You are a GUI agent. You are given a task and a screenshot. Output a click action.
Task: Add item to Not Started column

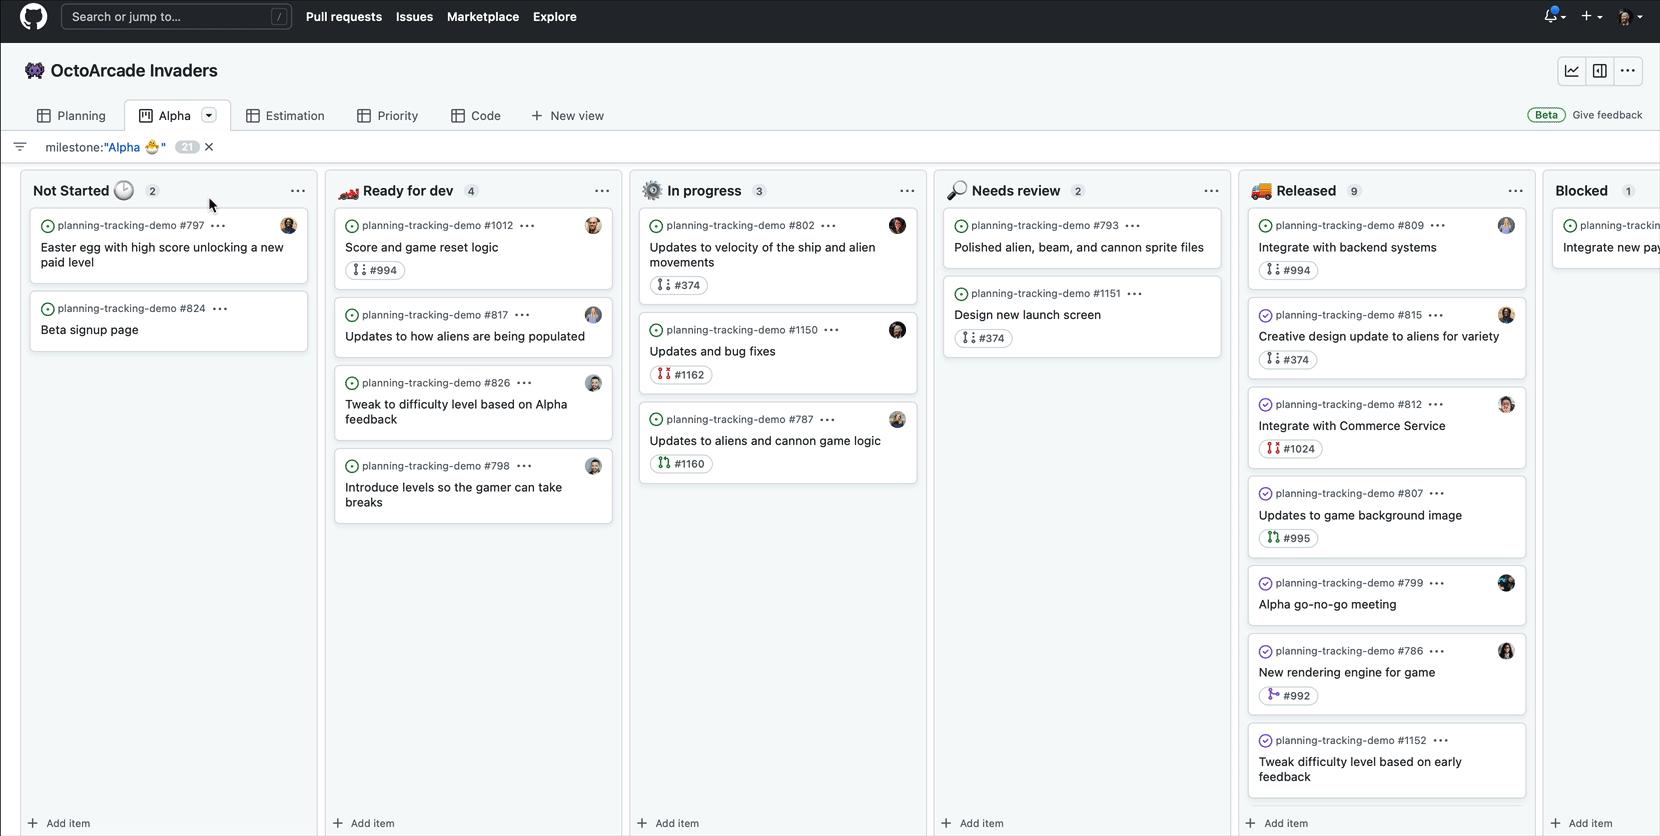pyautogui.click(x=59, y=823)
